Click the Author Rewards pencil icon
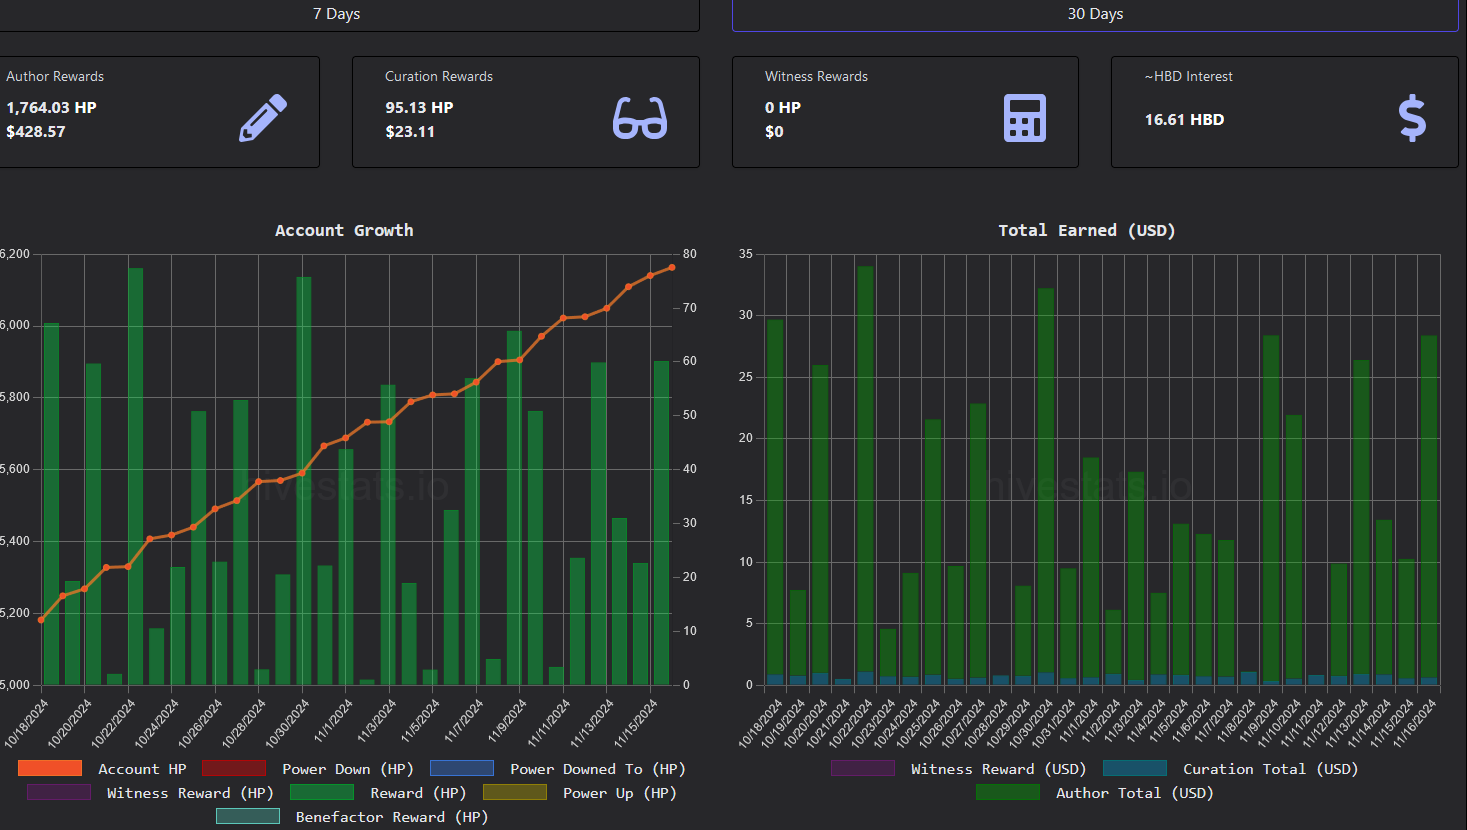Screen dimensions: 1467x830 pyautogui.click(x=263, y=118)
